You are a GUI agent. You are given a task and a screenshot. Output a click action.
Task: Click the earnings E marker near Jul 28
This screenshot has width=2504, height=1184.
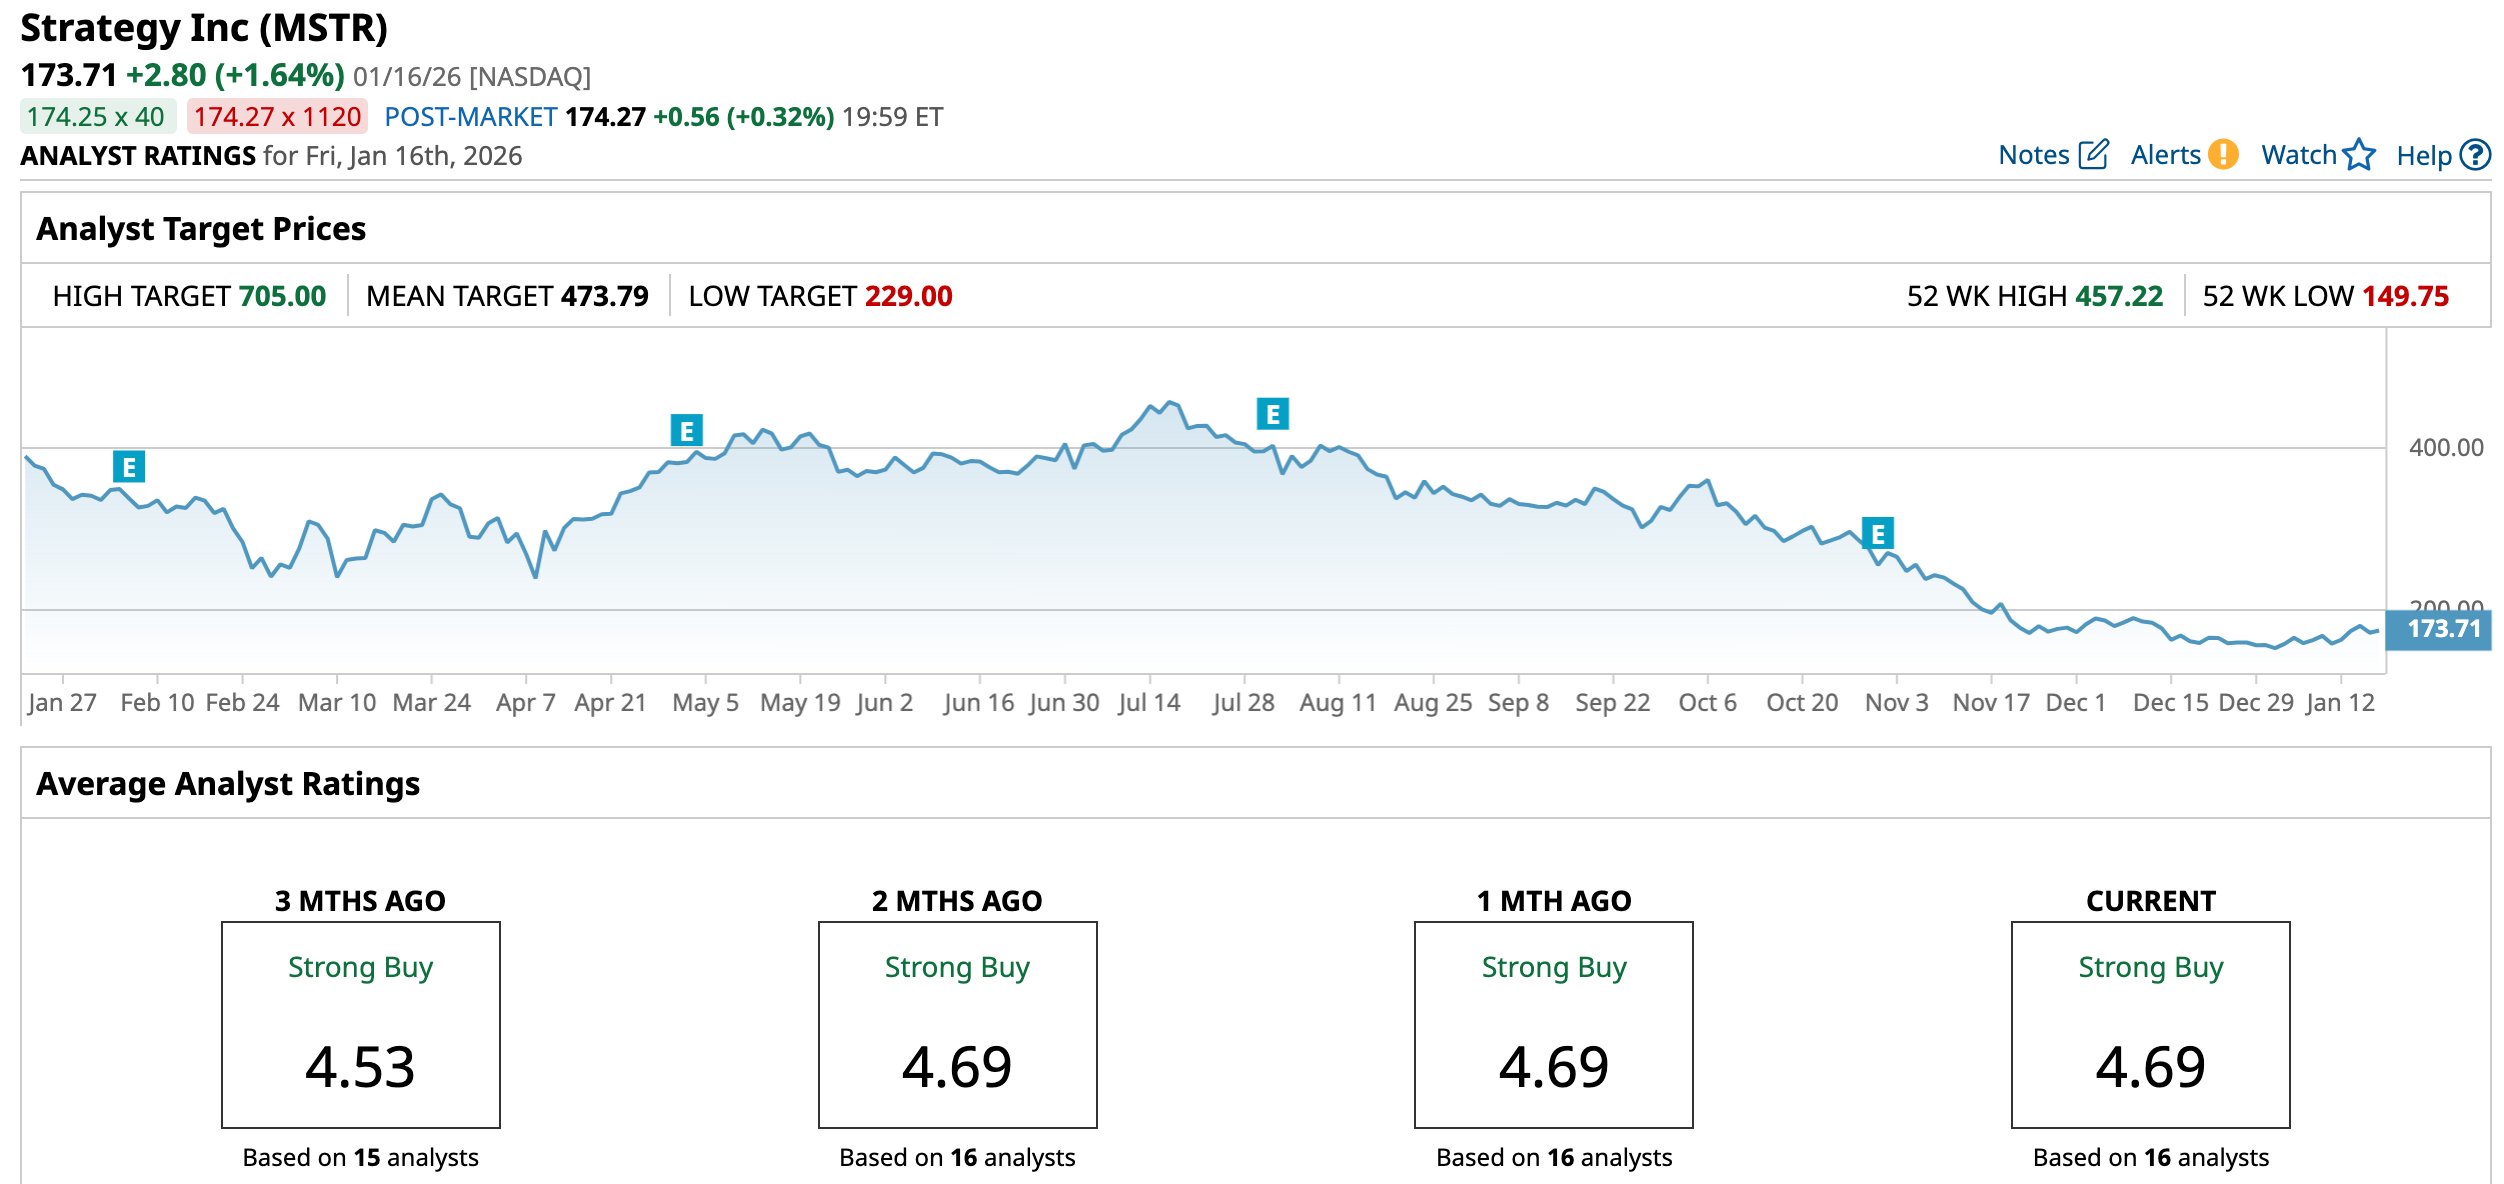1272,414
